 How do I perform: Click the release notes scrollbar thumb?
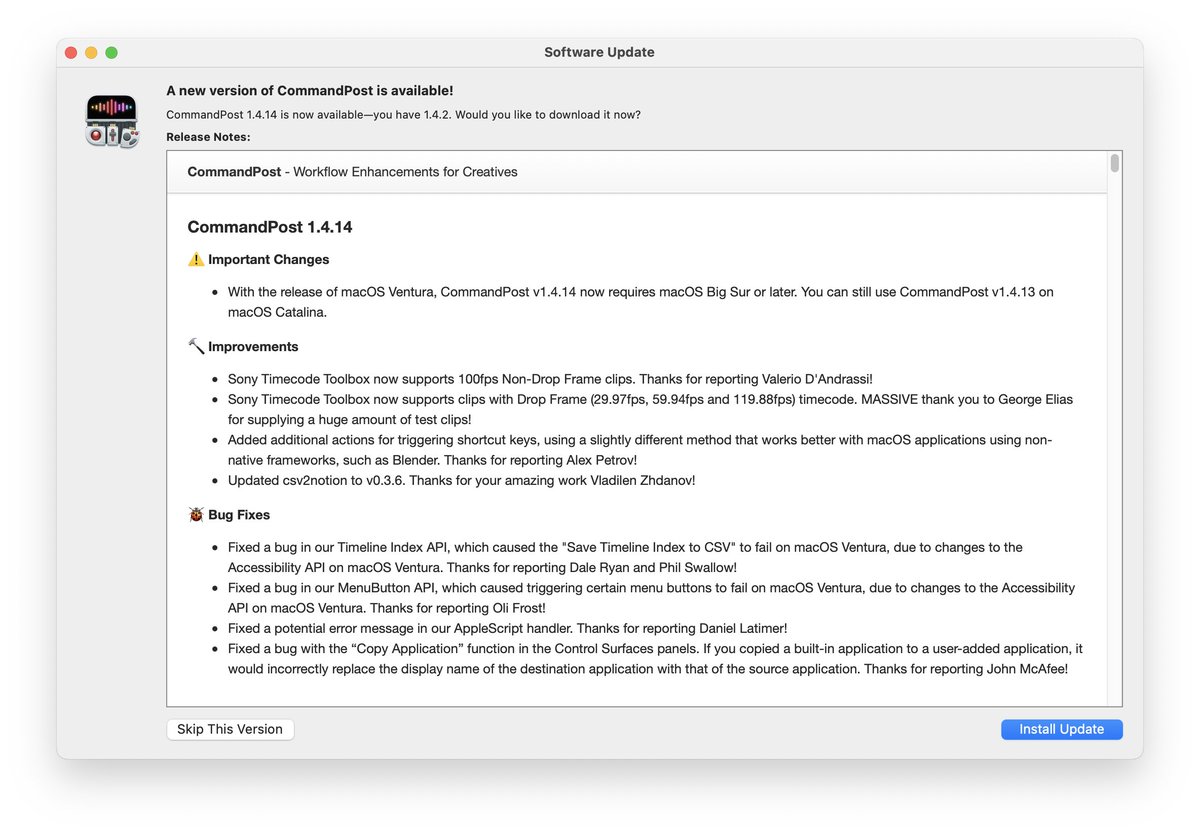click(x=1114, y=163)
